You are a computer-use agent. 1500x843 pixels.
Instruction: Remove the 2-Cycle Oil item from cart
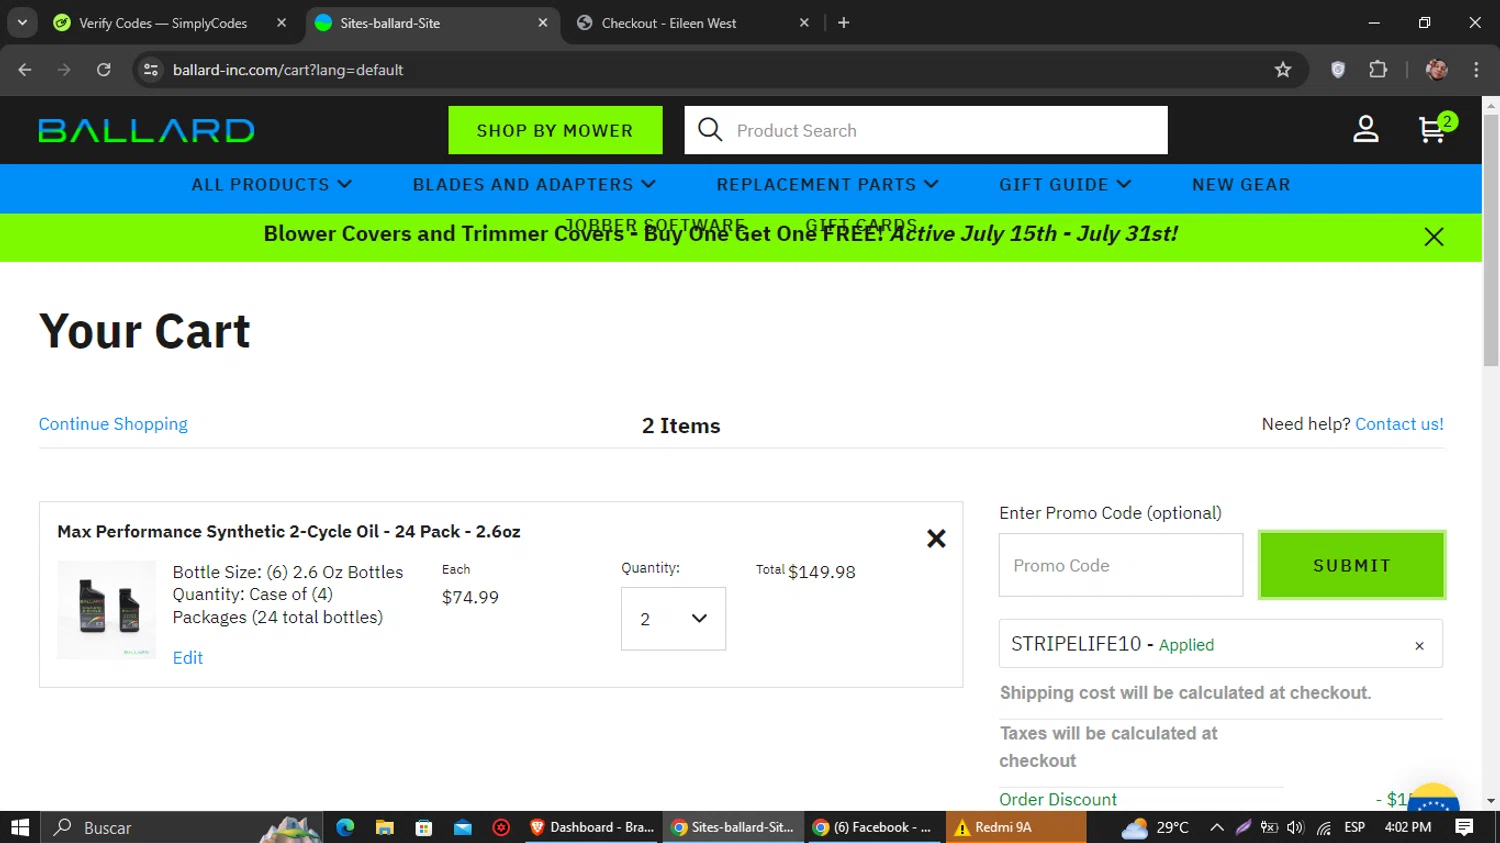936,539
